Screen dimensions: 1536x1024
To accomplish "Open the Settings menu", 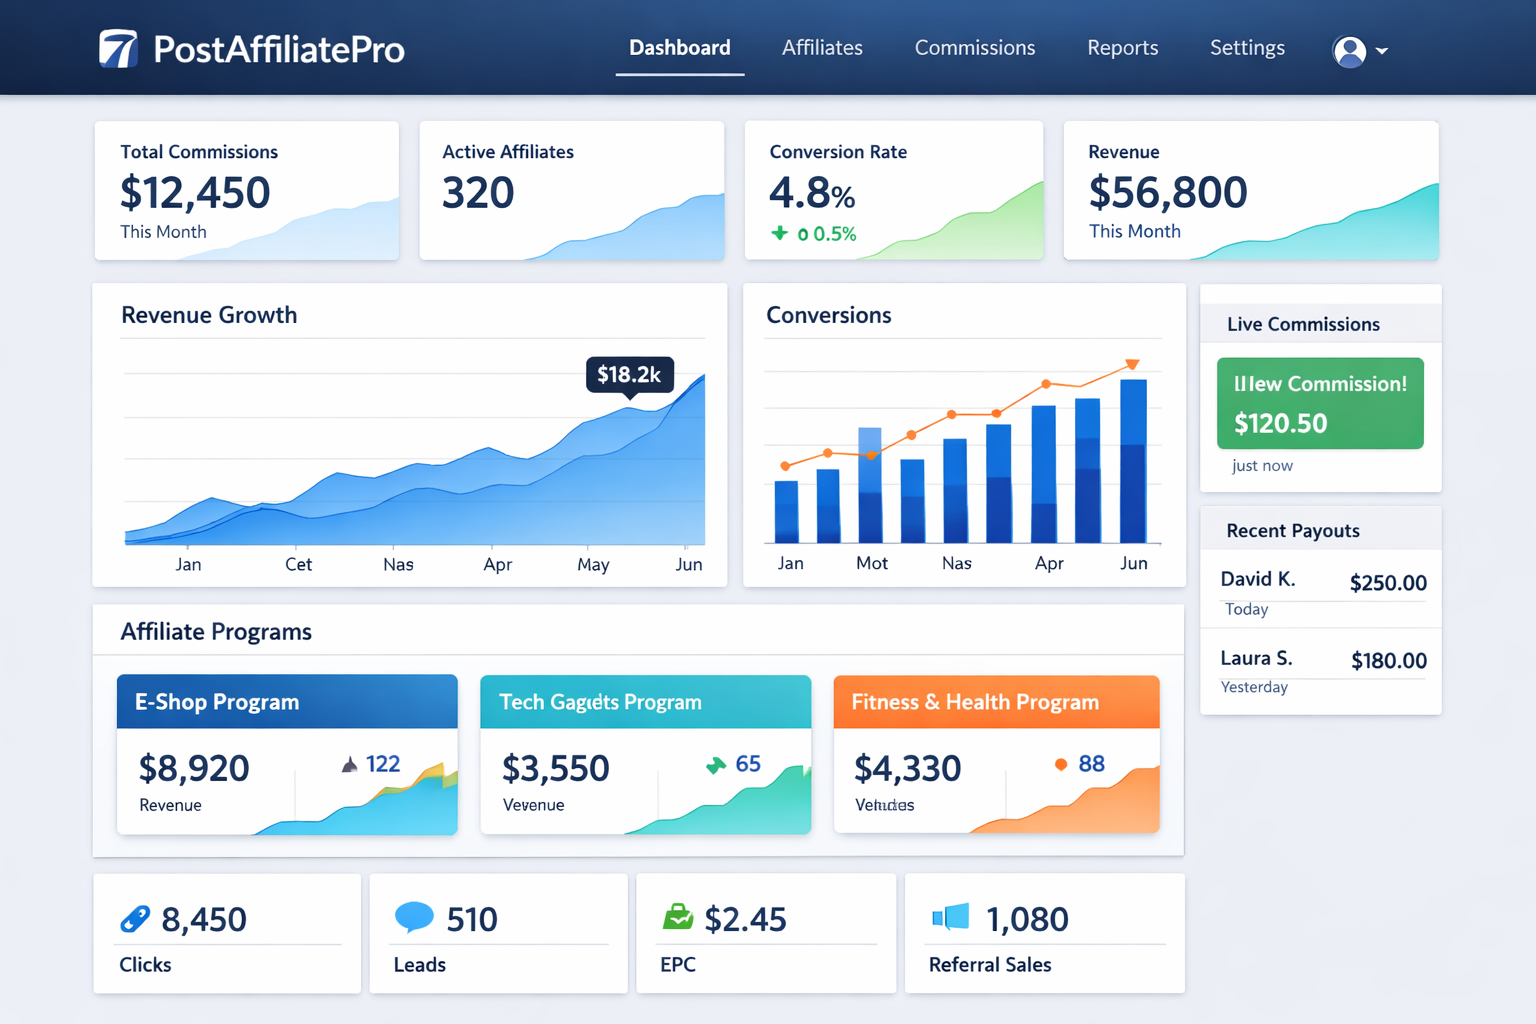I will 1247,47.
